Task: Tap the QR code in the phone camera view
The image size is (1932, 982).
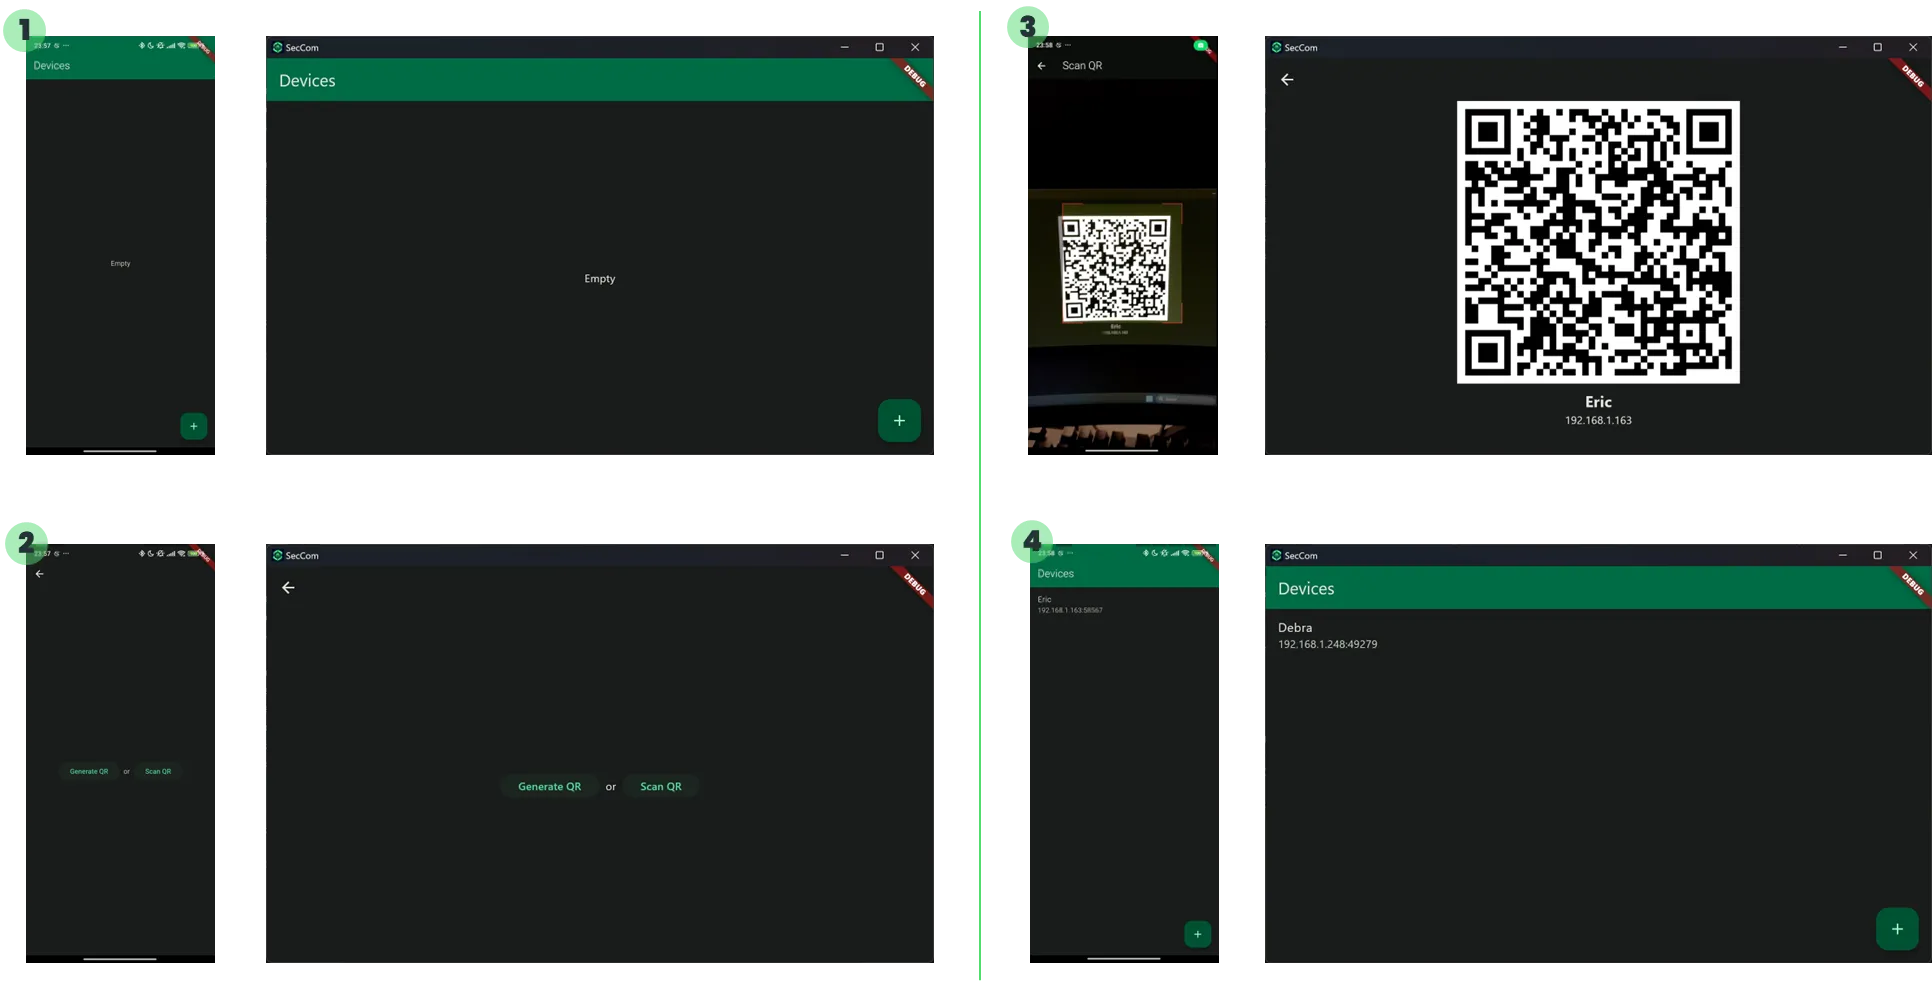Action: click(1115, 270)
